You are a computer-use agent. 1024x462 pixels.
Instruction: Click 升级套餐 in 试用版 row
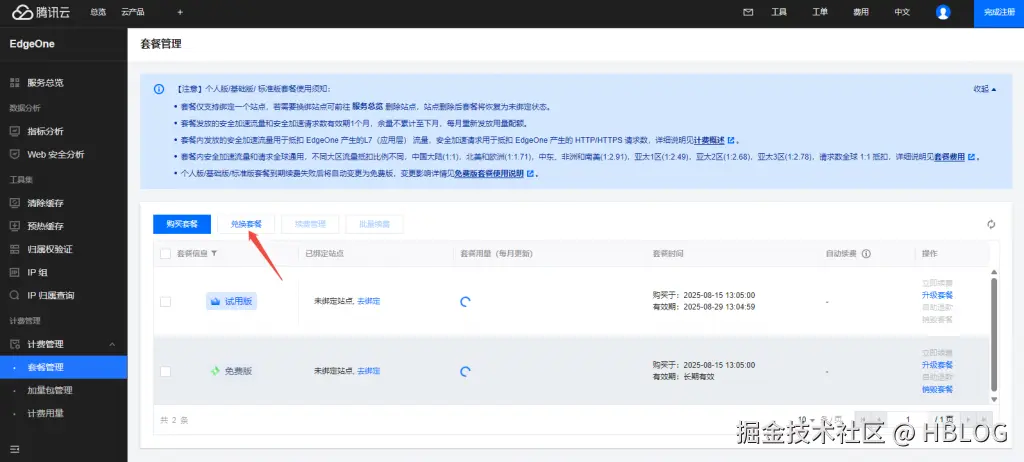point(937,295)
